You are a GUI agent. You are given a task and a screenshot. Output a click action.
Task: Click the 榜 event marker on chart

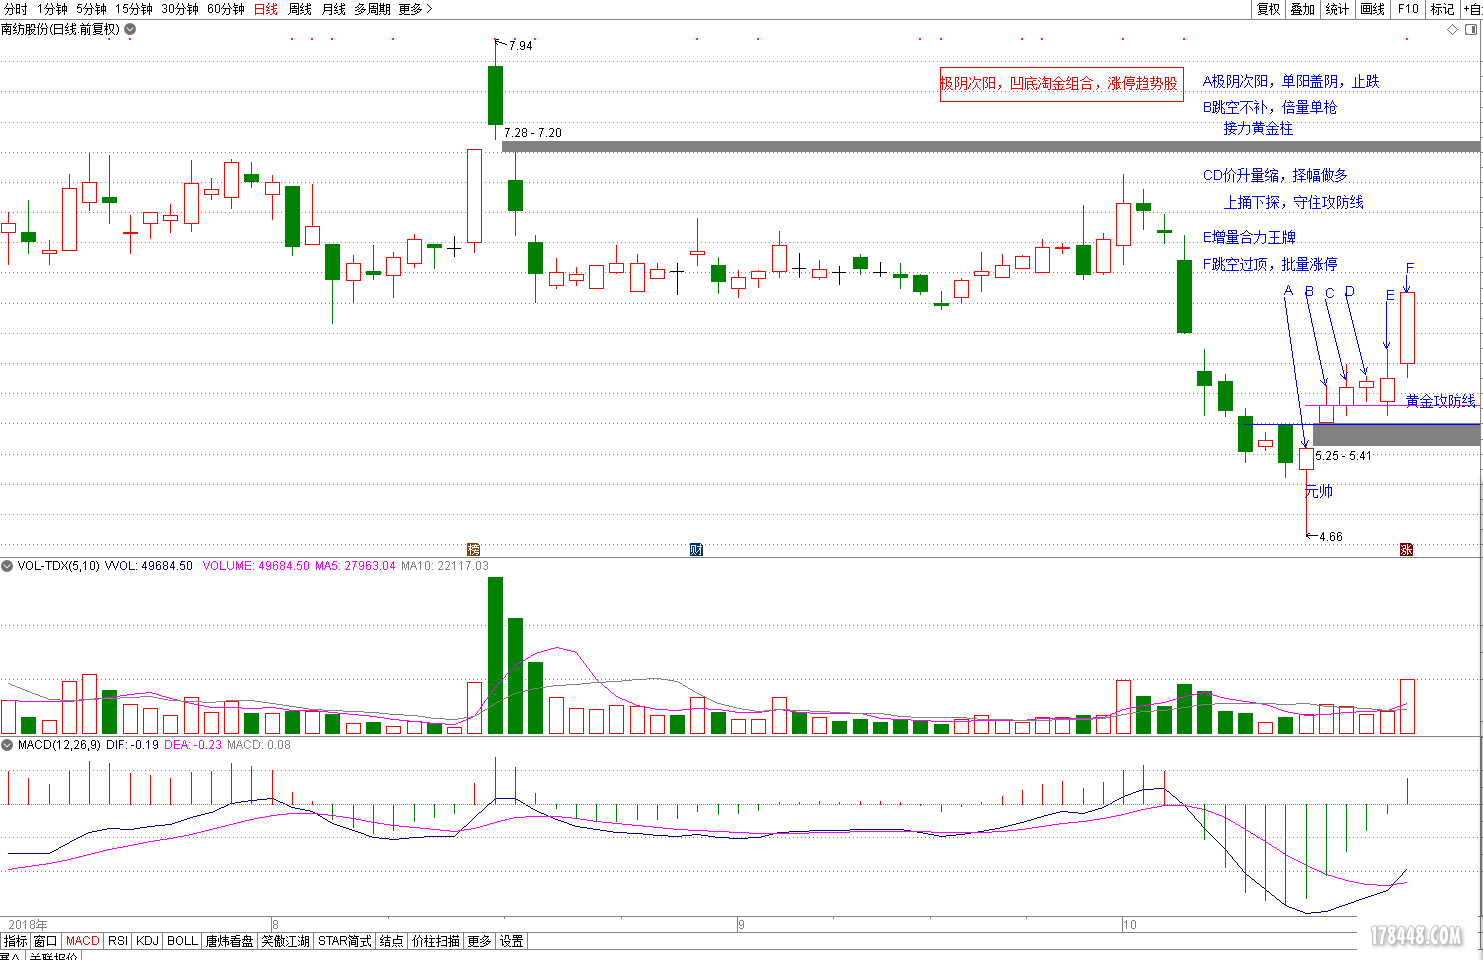click(474, 549)
